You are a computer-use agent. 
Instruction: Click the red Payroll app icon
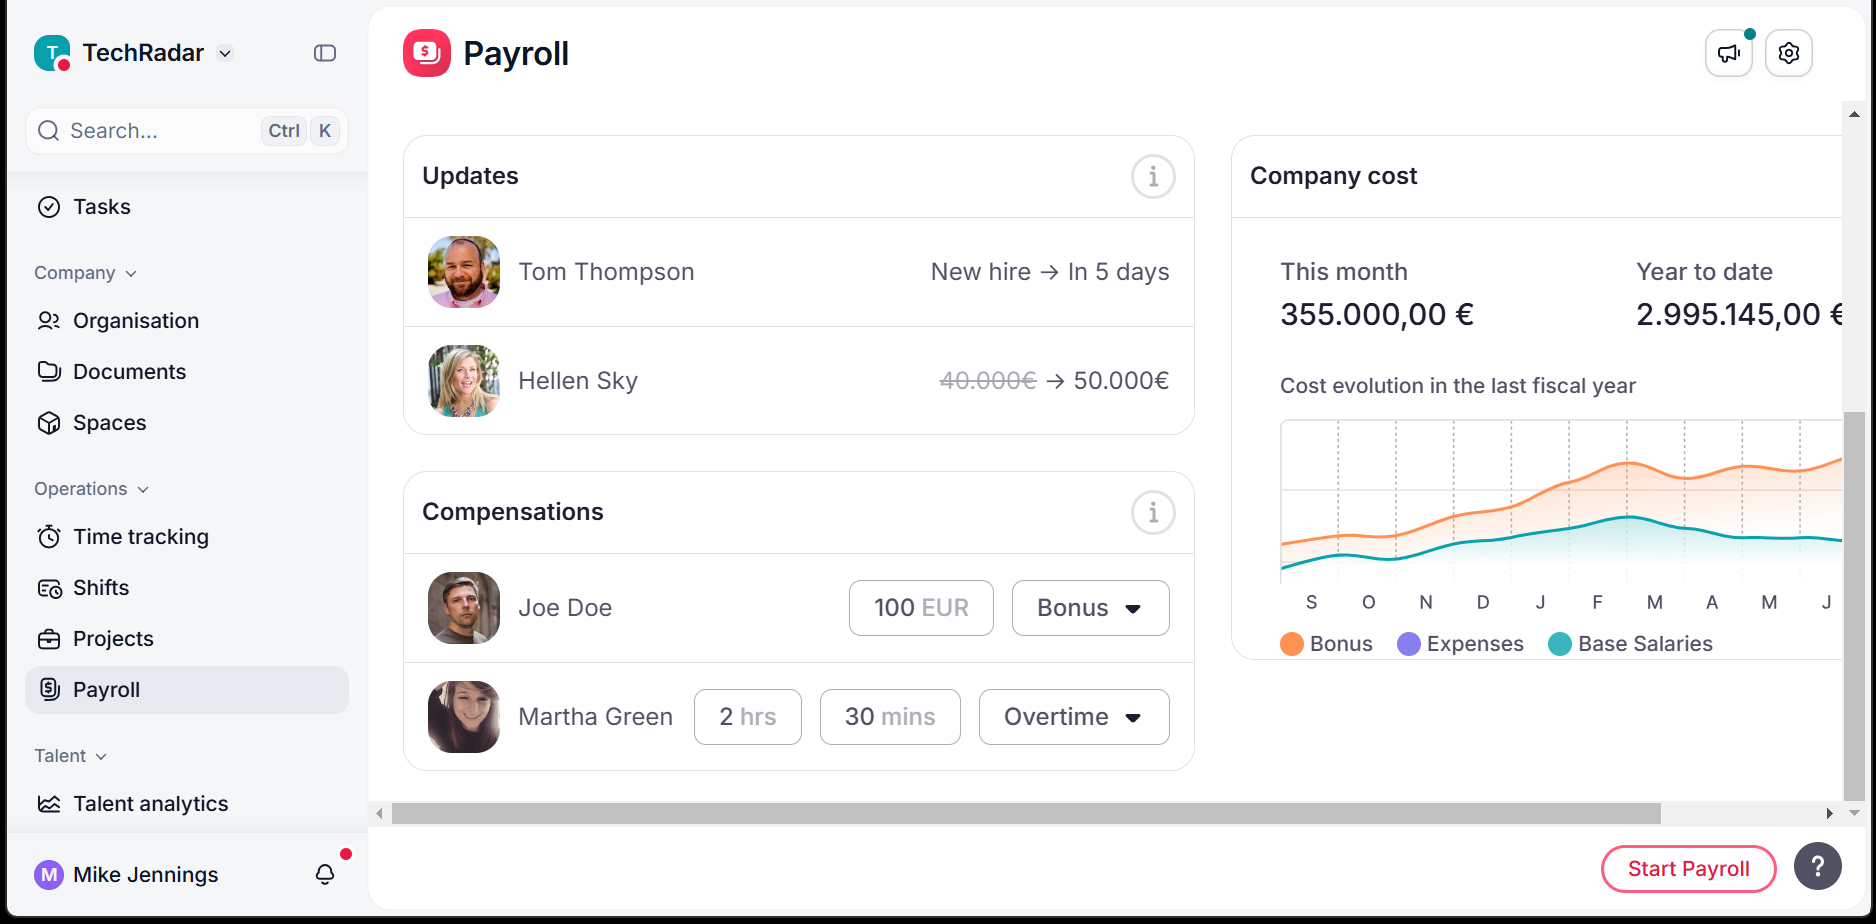click(427, 53)
